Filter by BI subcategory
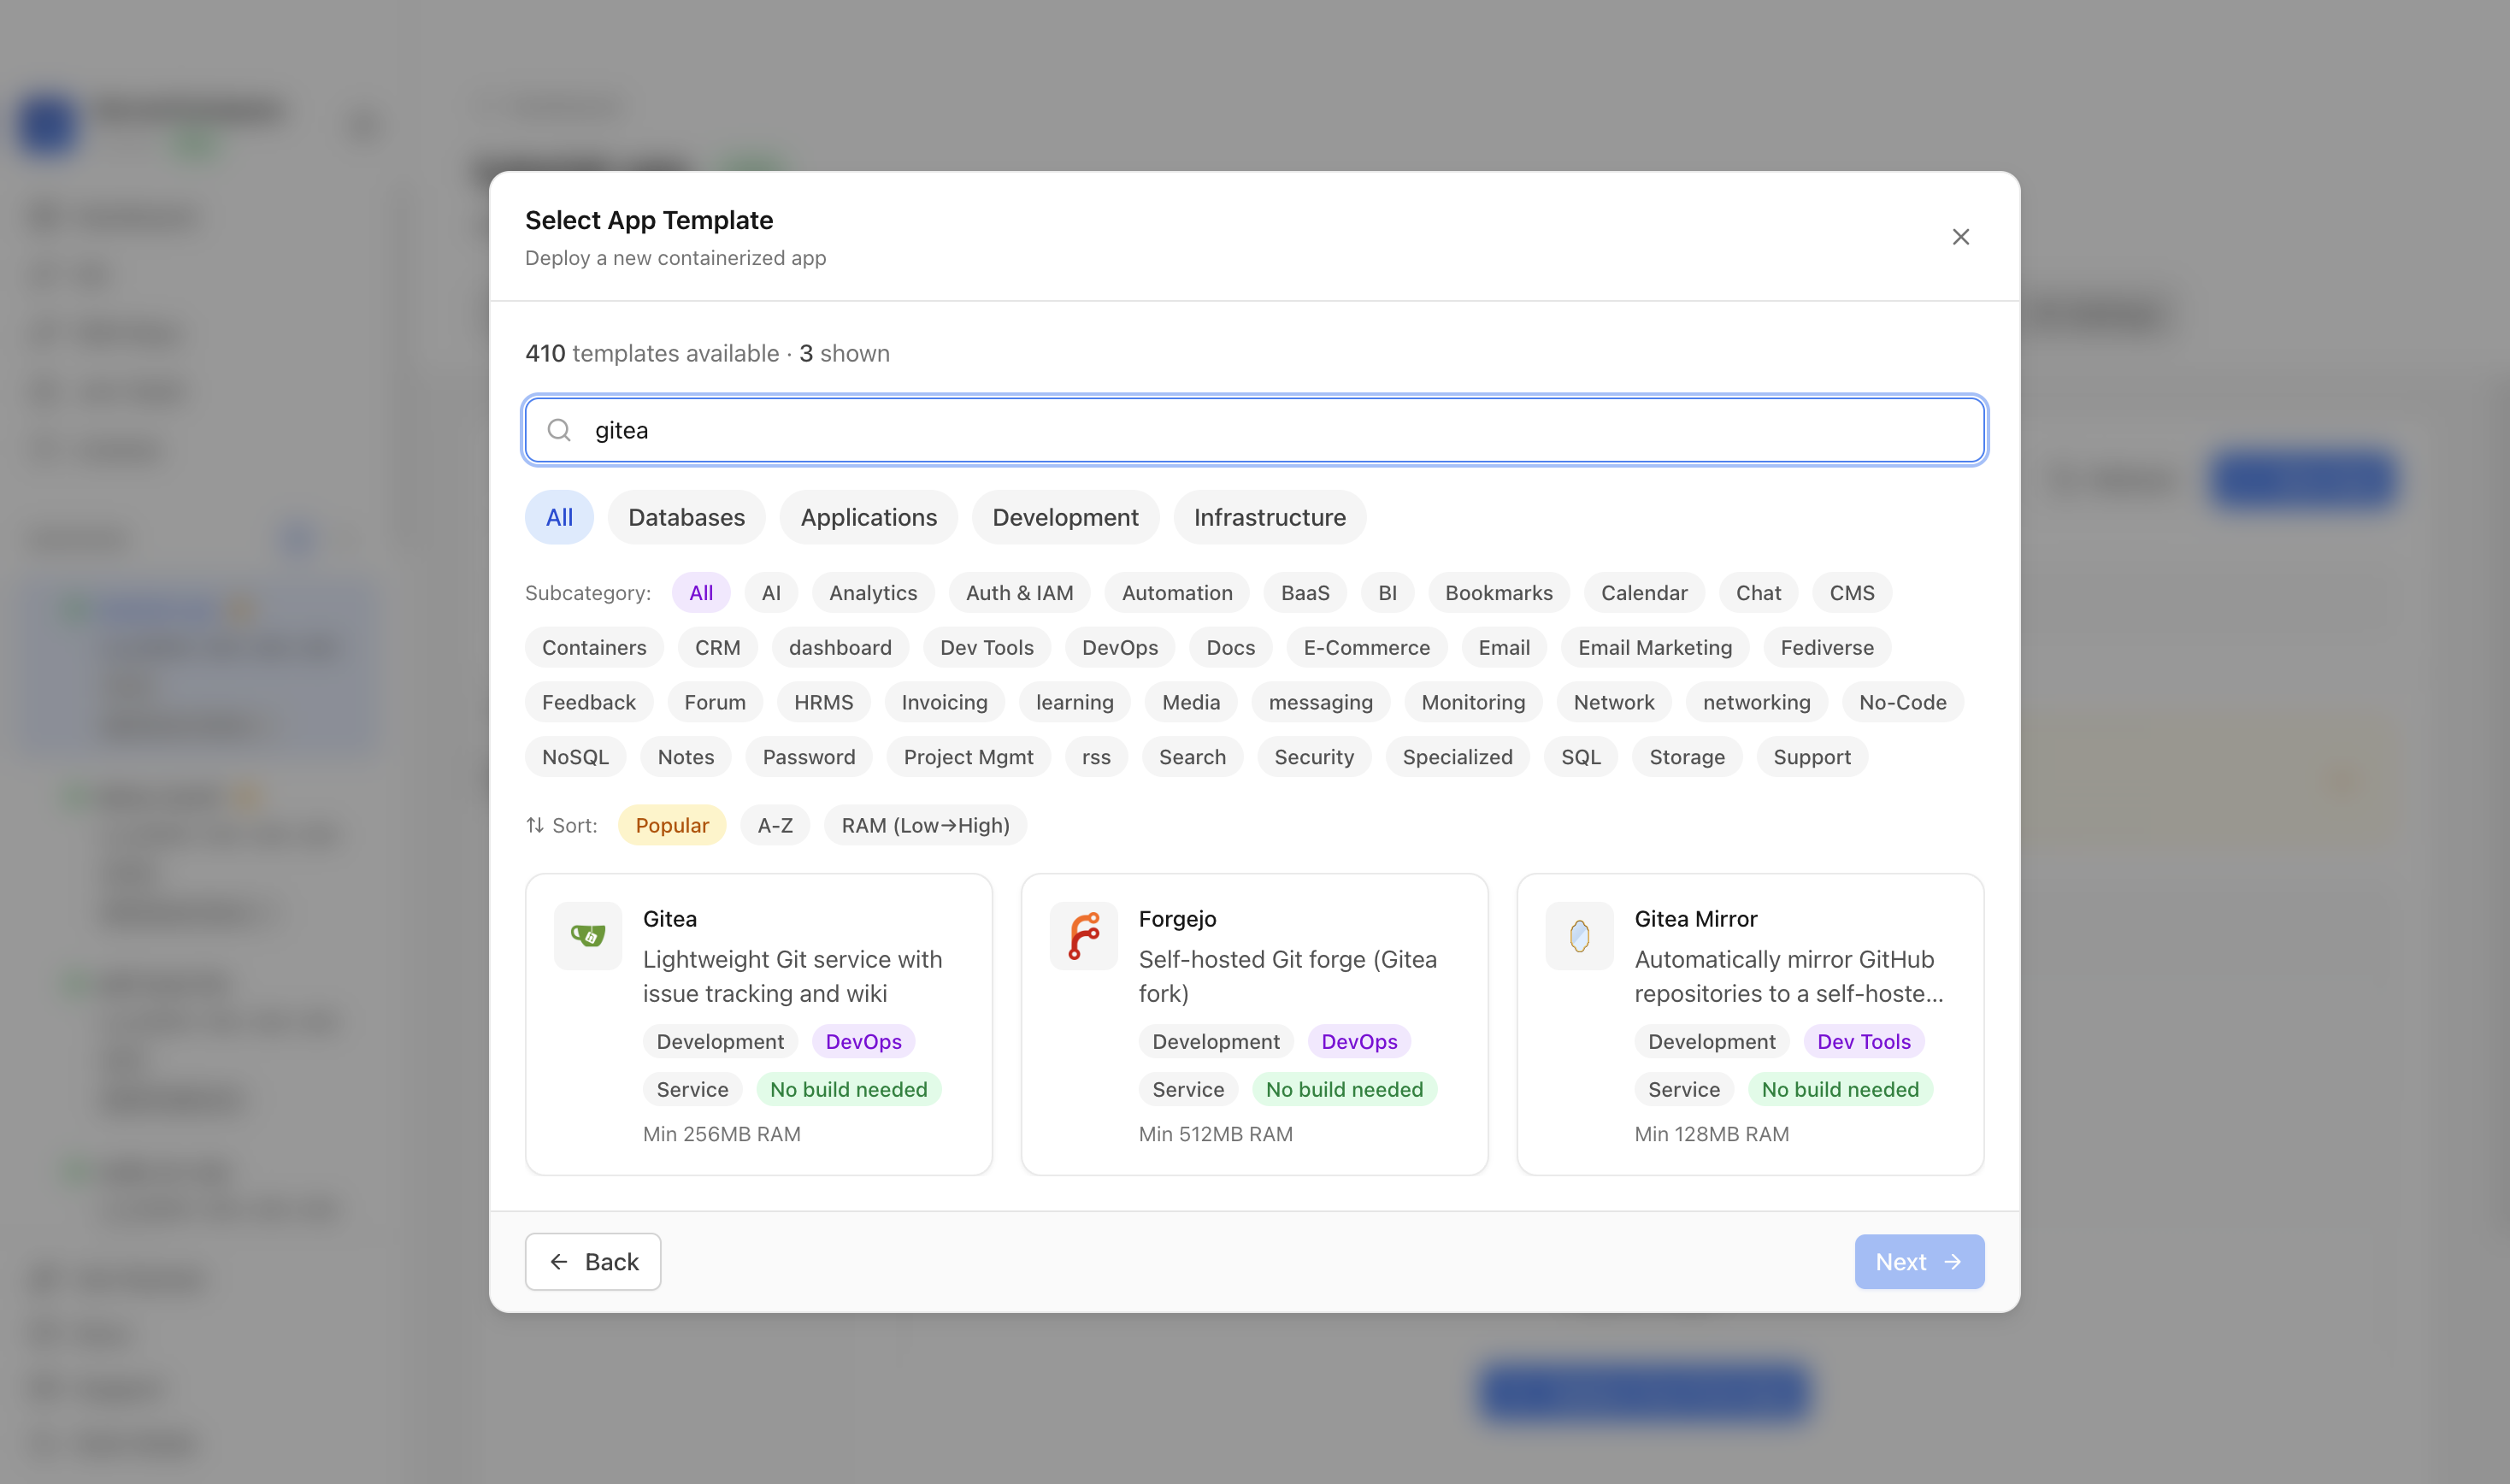Screen dimensions: 2510x1484 1387,593
